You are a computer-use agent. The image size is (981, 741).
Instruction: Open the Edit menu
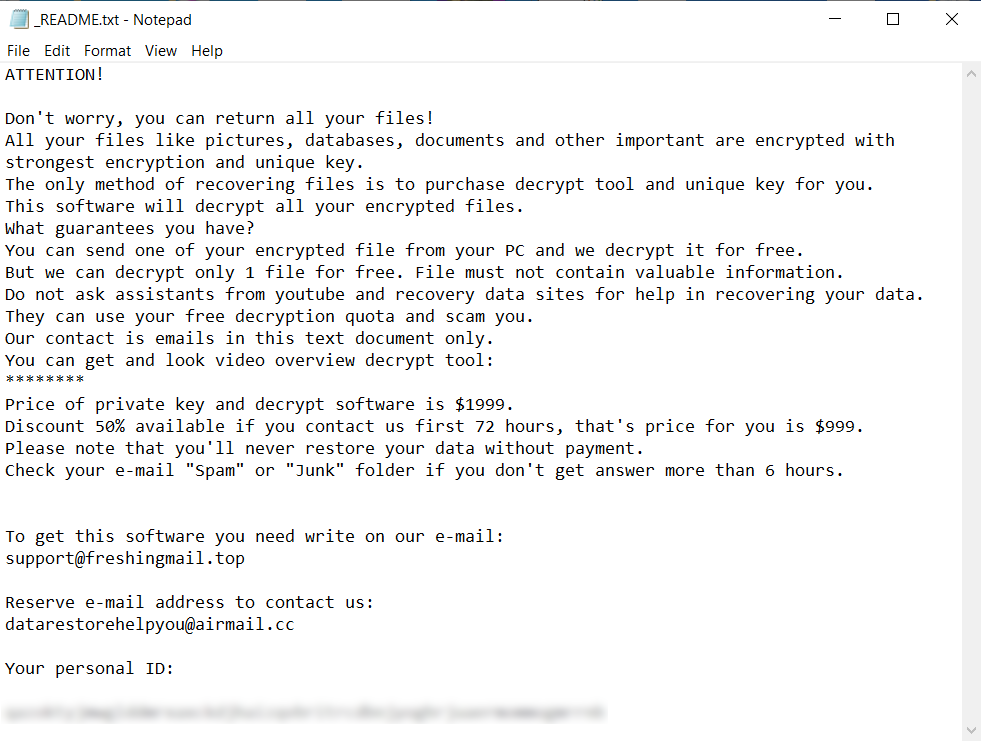pyautogui.click(x=57, y=51)
